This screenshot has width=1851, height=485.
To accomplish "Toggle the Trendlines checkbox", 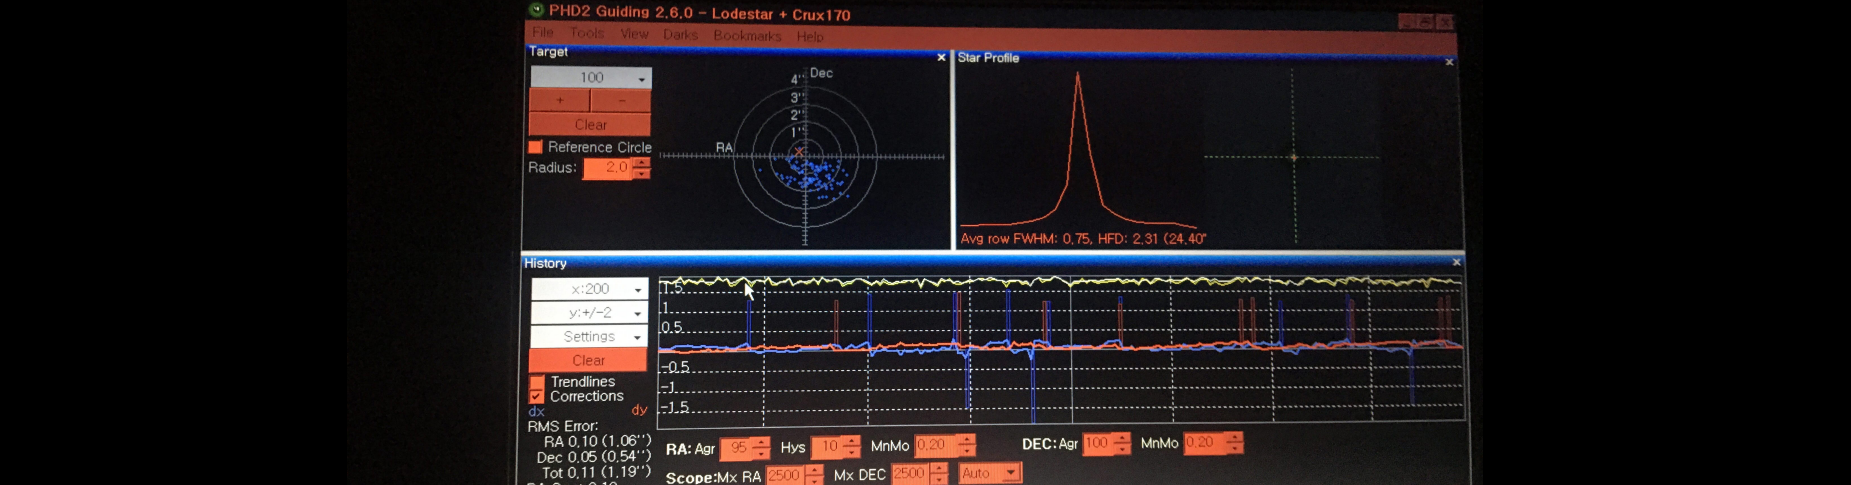I will 537,382.
